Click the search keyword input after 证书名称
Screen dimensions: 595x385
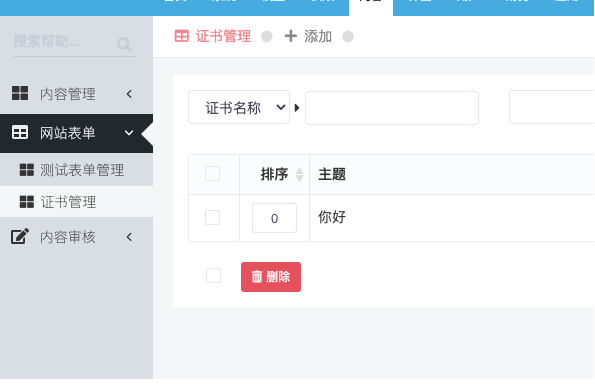tap(392, 108)
